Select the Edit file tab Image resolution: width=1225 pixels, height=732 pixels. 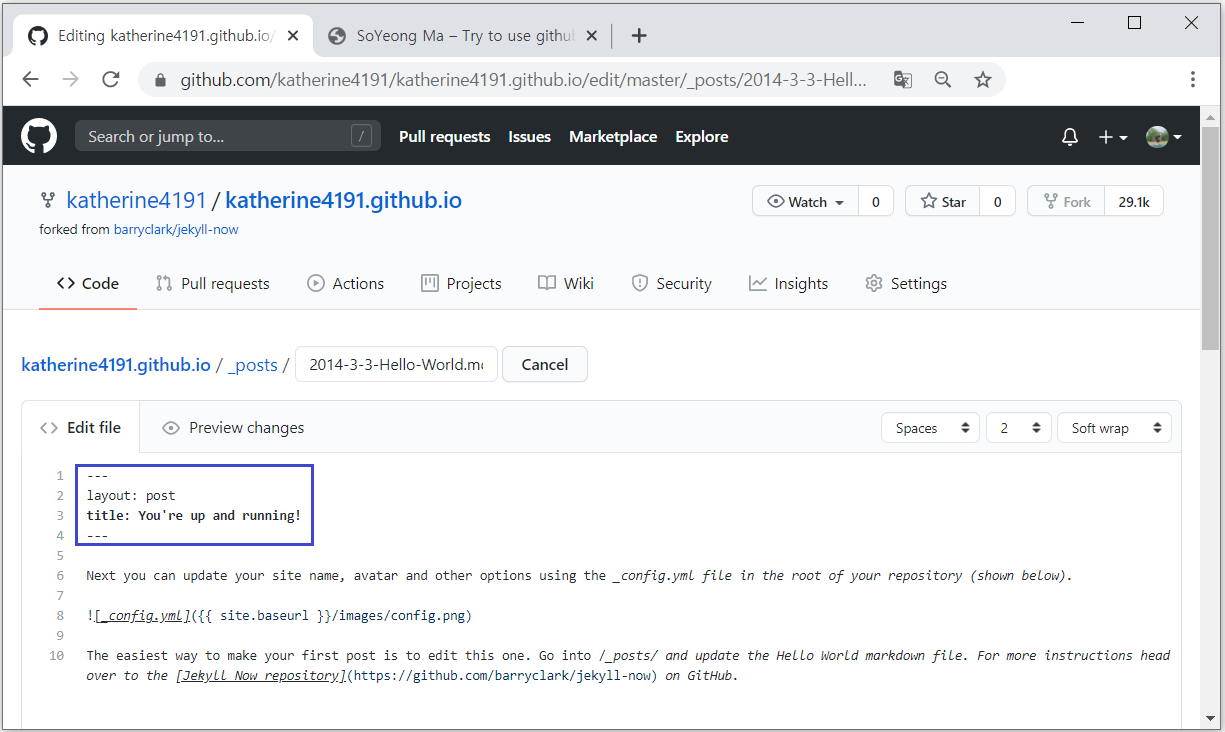click(81, 427)
